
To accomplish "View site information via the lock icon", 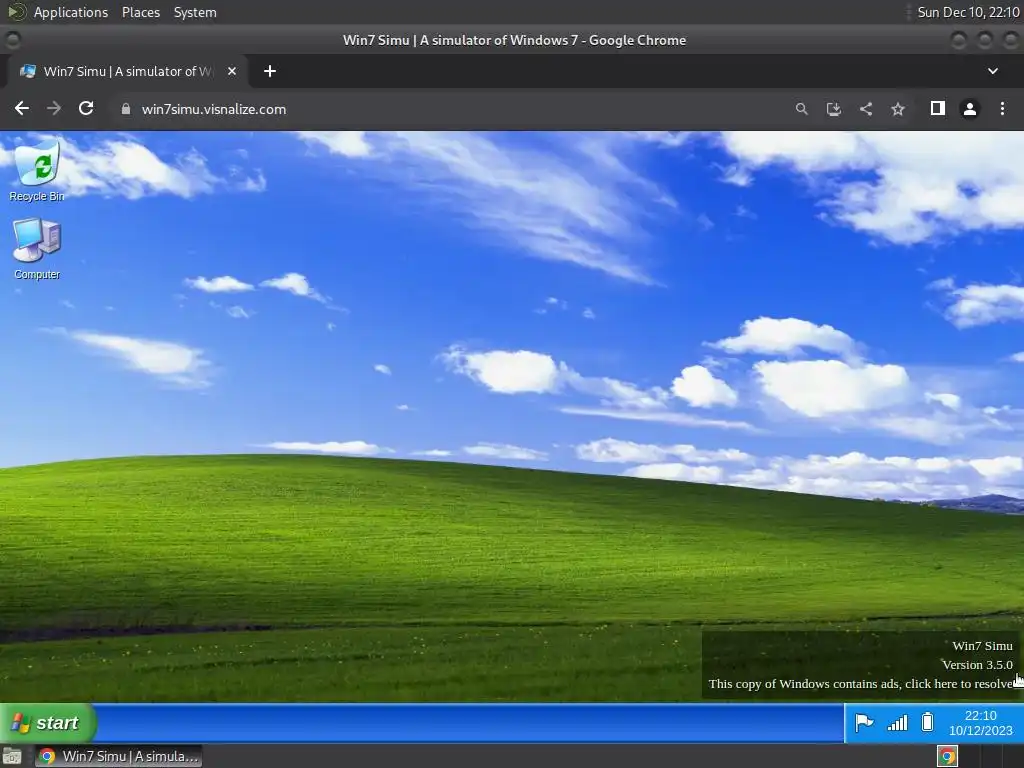I will pos(126,109).
